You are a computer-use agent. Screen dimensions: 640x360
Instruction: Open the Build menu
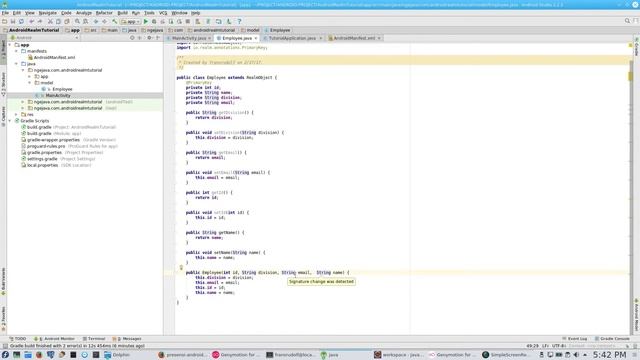click(122, 13)
